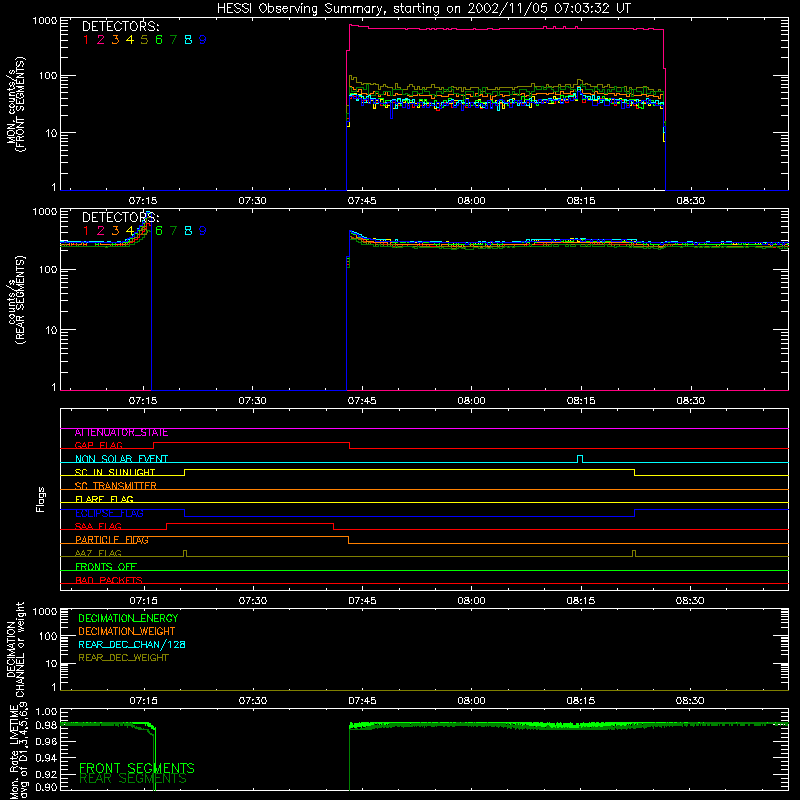Image resolution: width=800 pixels, height=800 pixels.
Task: Click the ECLIPSE_FLAG label
Action: pos(109,513)
